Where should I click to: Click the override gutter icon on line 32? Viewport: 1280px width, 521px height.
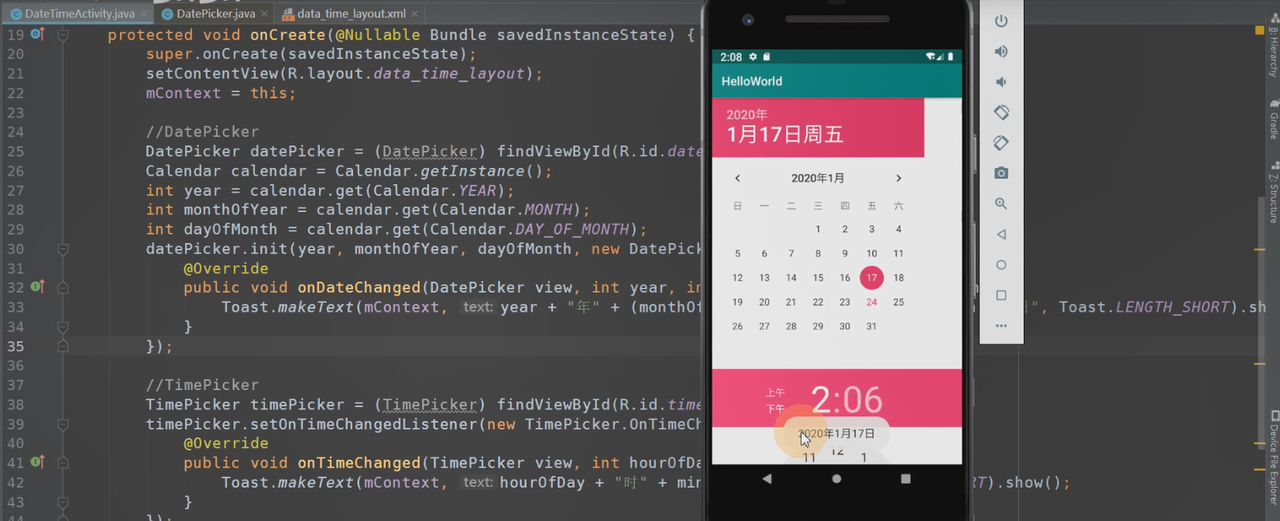tap(37, 287)
